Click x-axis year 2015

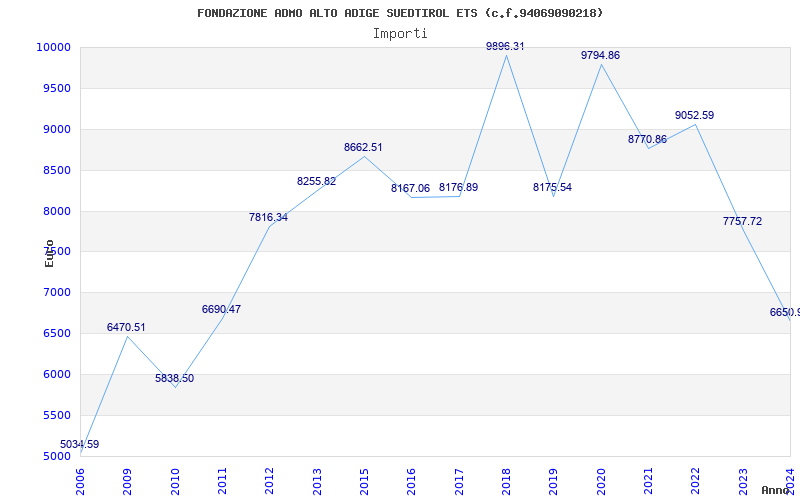point(364,482)
